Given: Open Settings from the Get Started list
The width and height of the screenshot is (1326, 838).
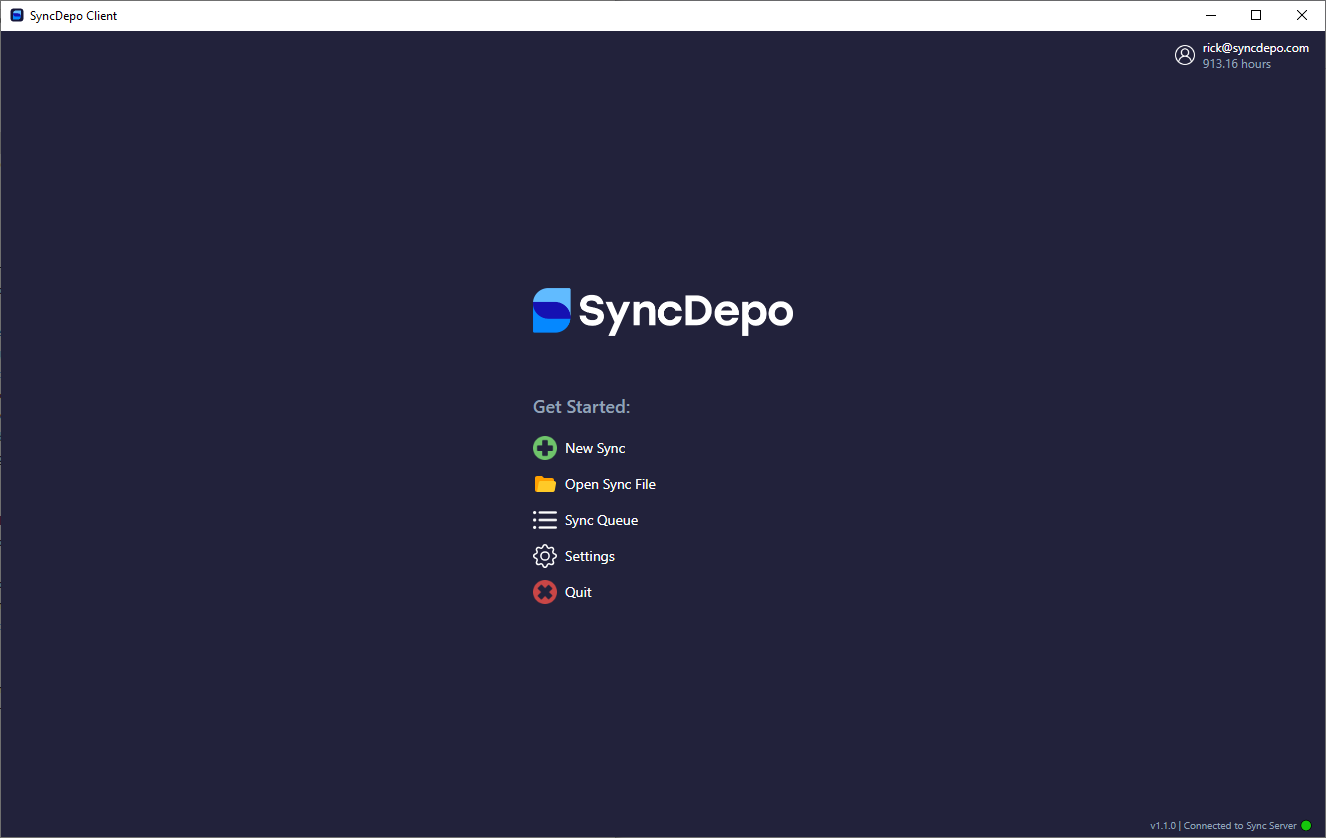Looking at the screenshot, I should pyautogui.click(x=590, y=555).
